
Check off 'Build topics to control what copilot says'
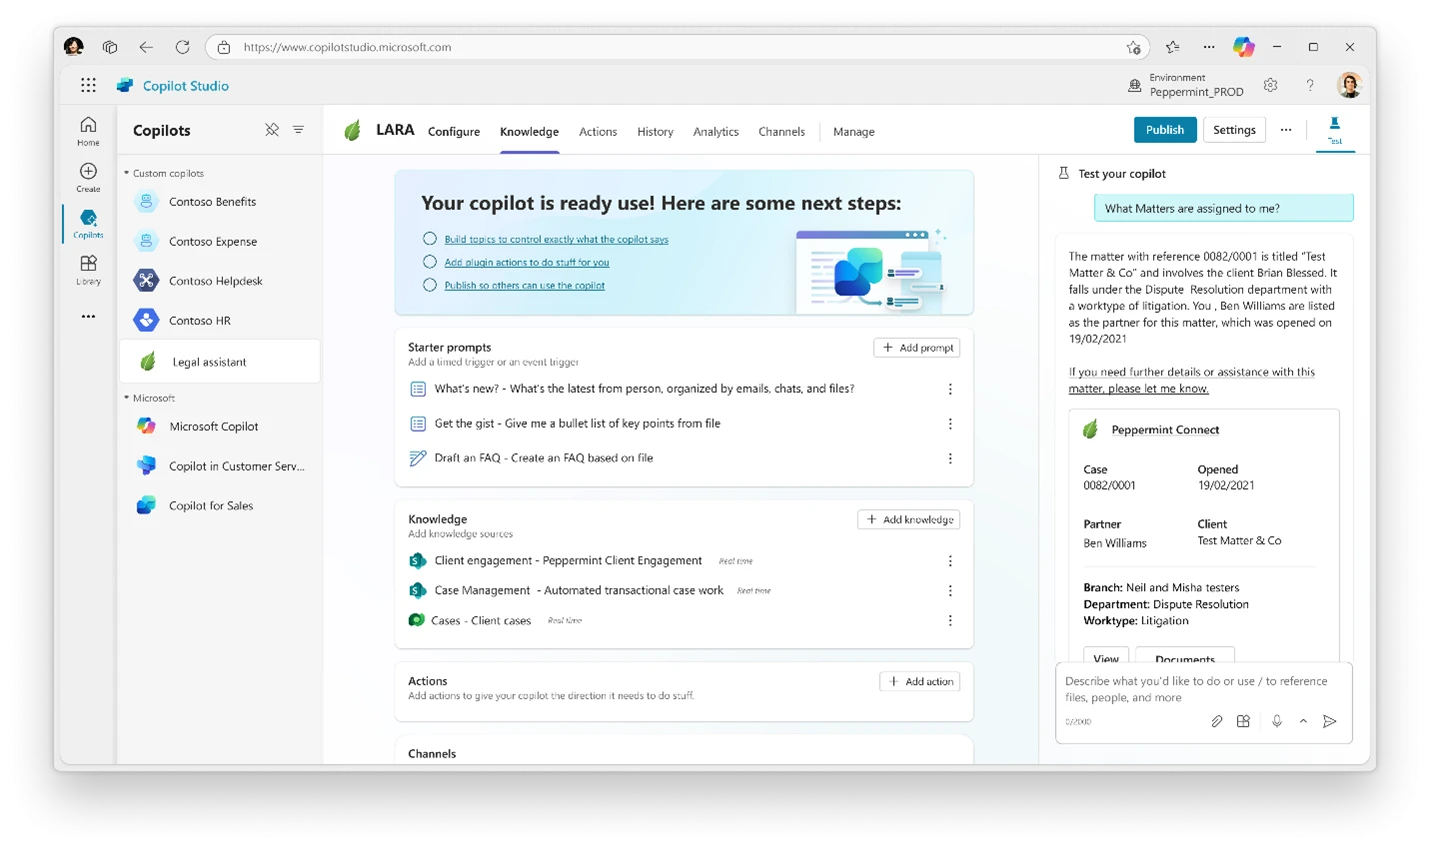[x=430, y=239]
